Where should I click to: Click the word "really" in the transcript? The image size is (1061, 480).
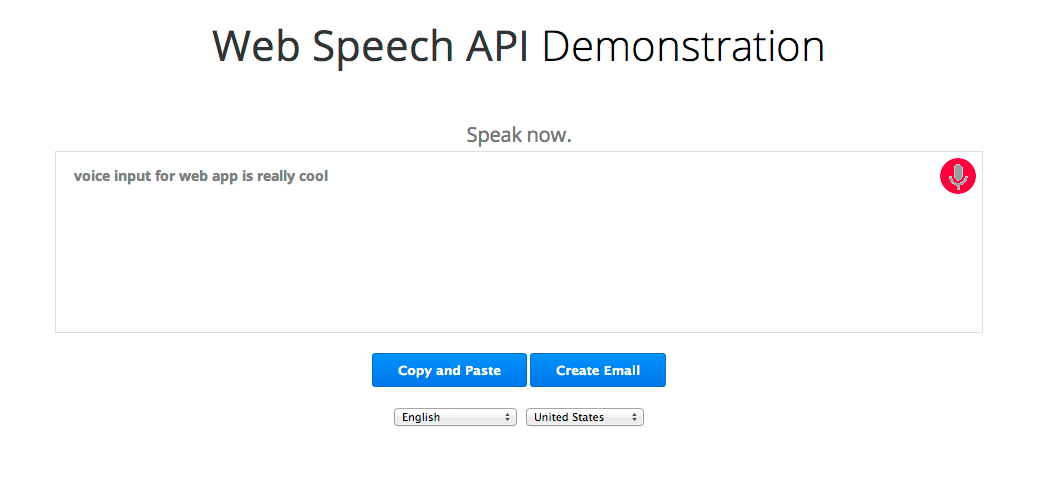275,177
